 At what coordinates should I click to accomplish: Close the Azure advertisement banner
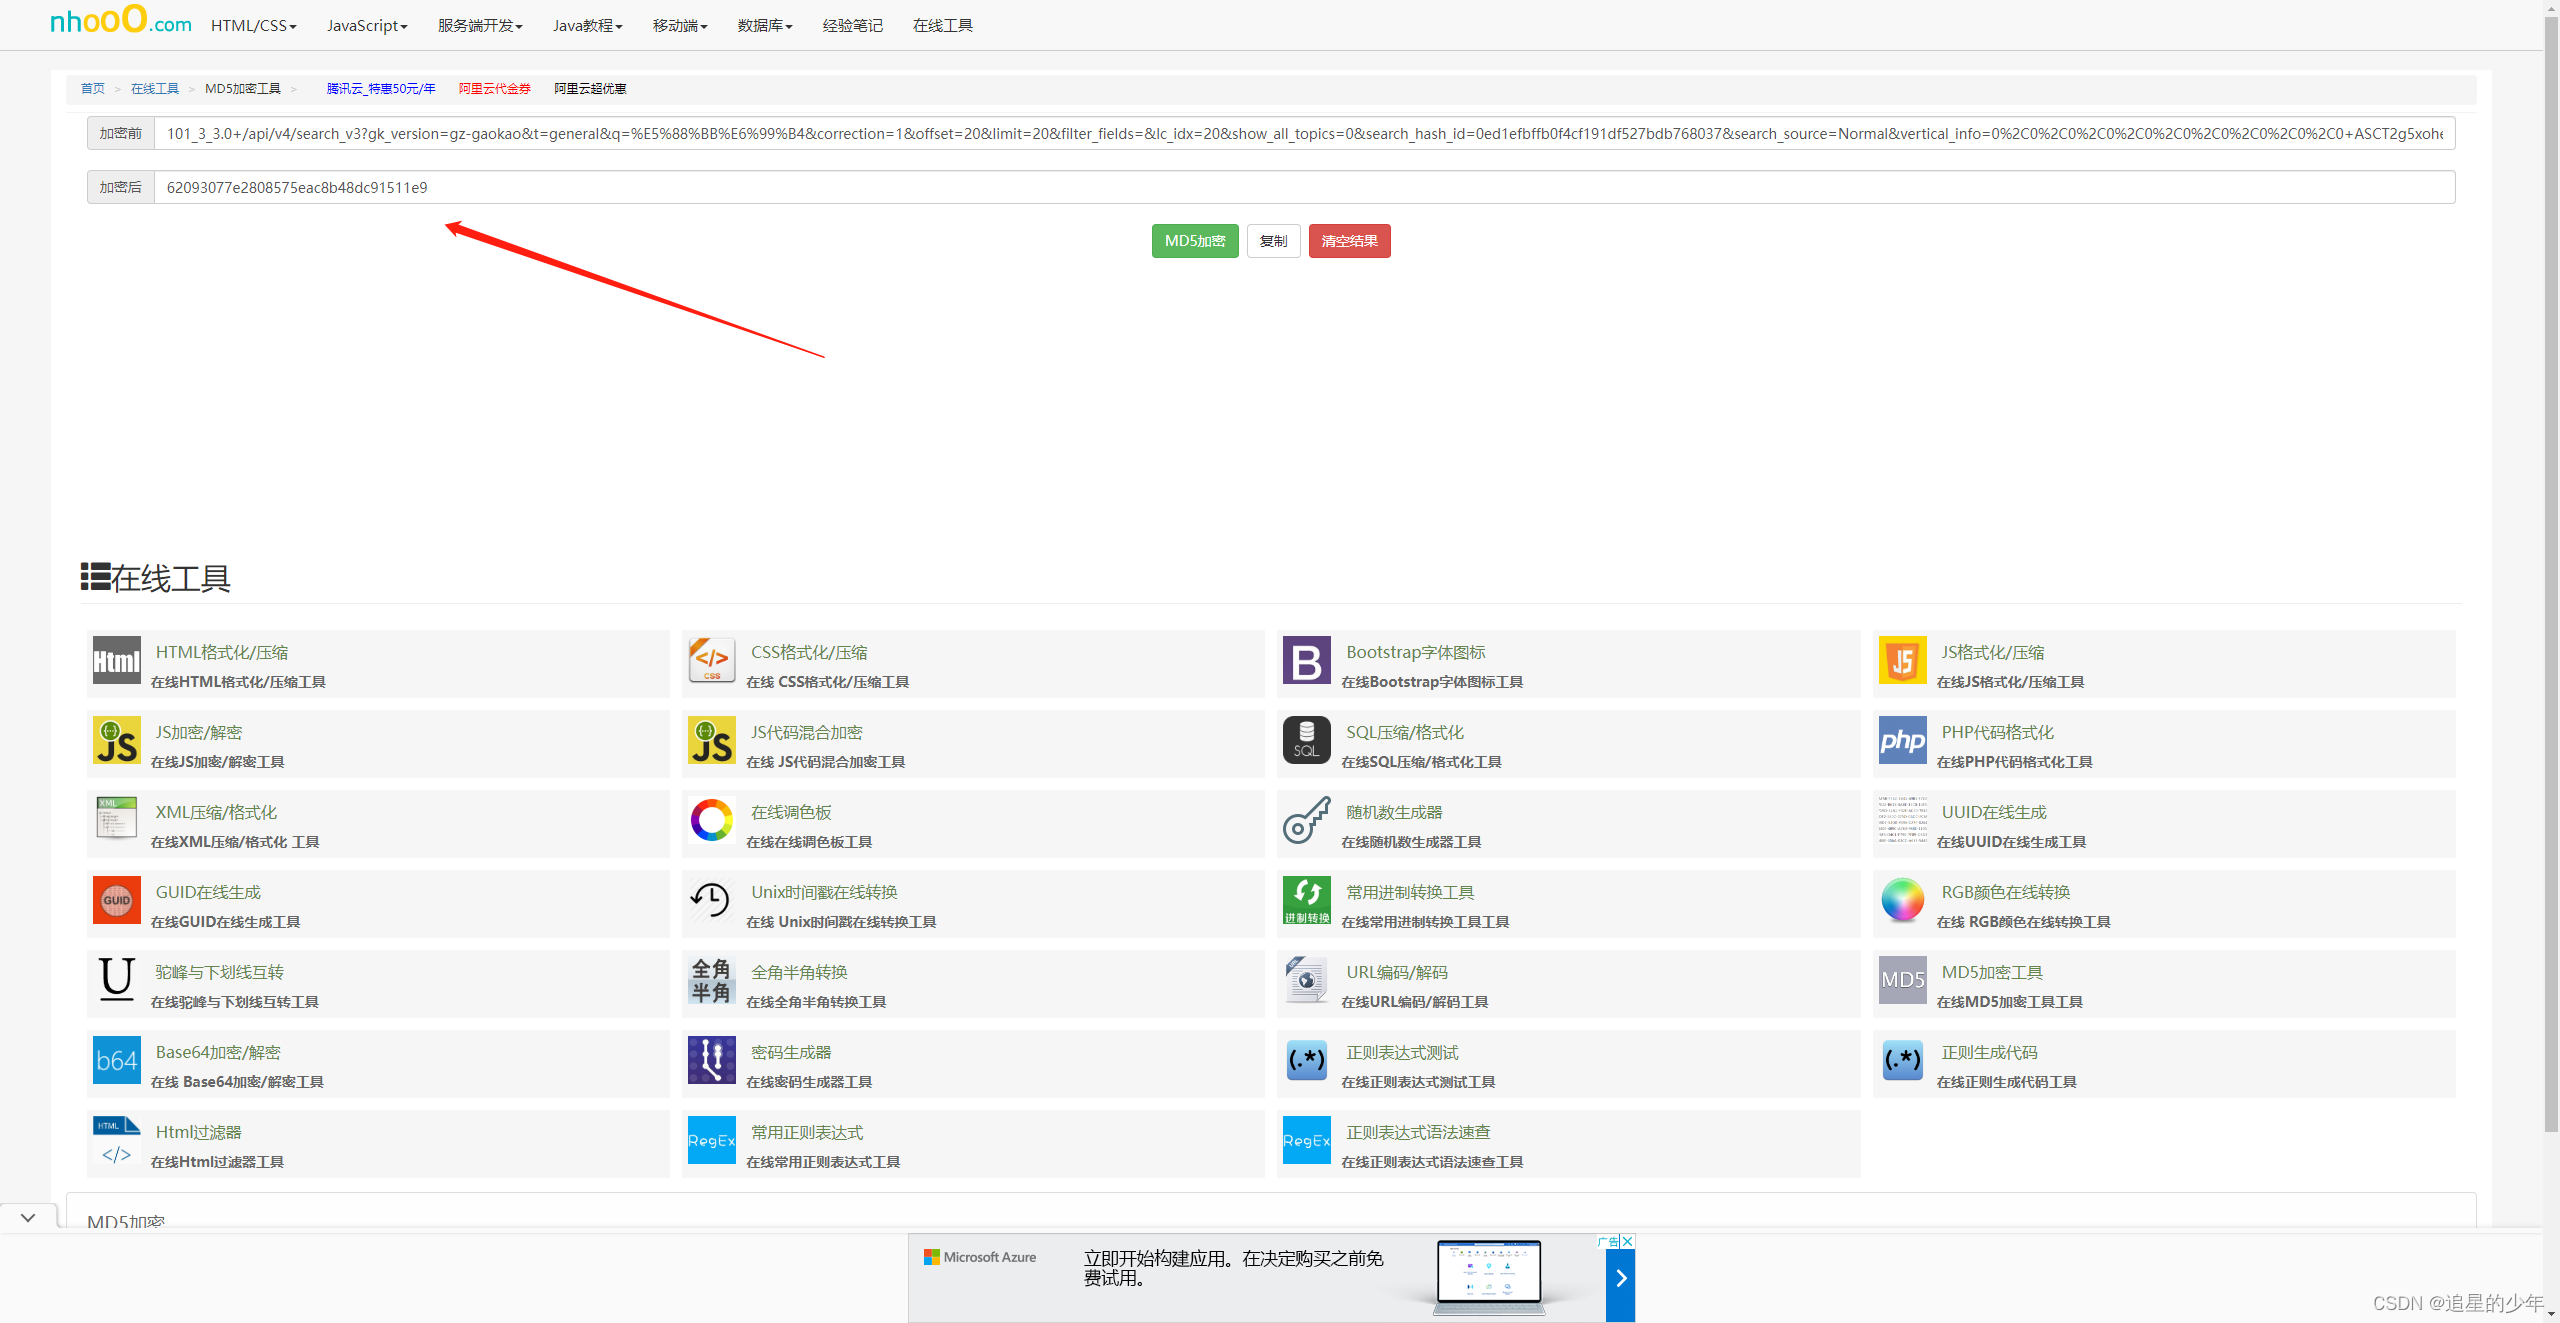click(1627, 1242)
